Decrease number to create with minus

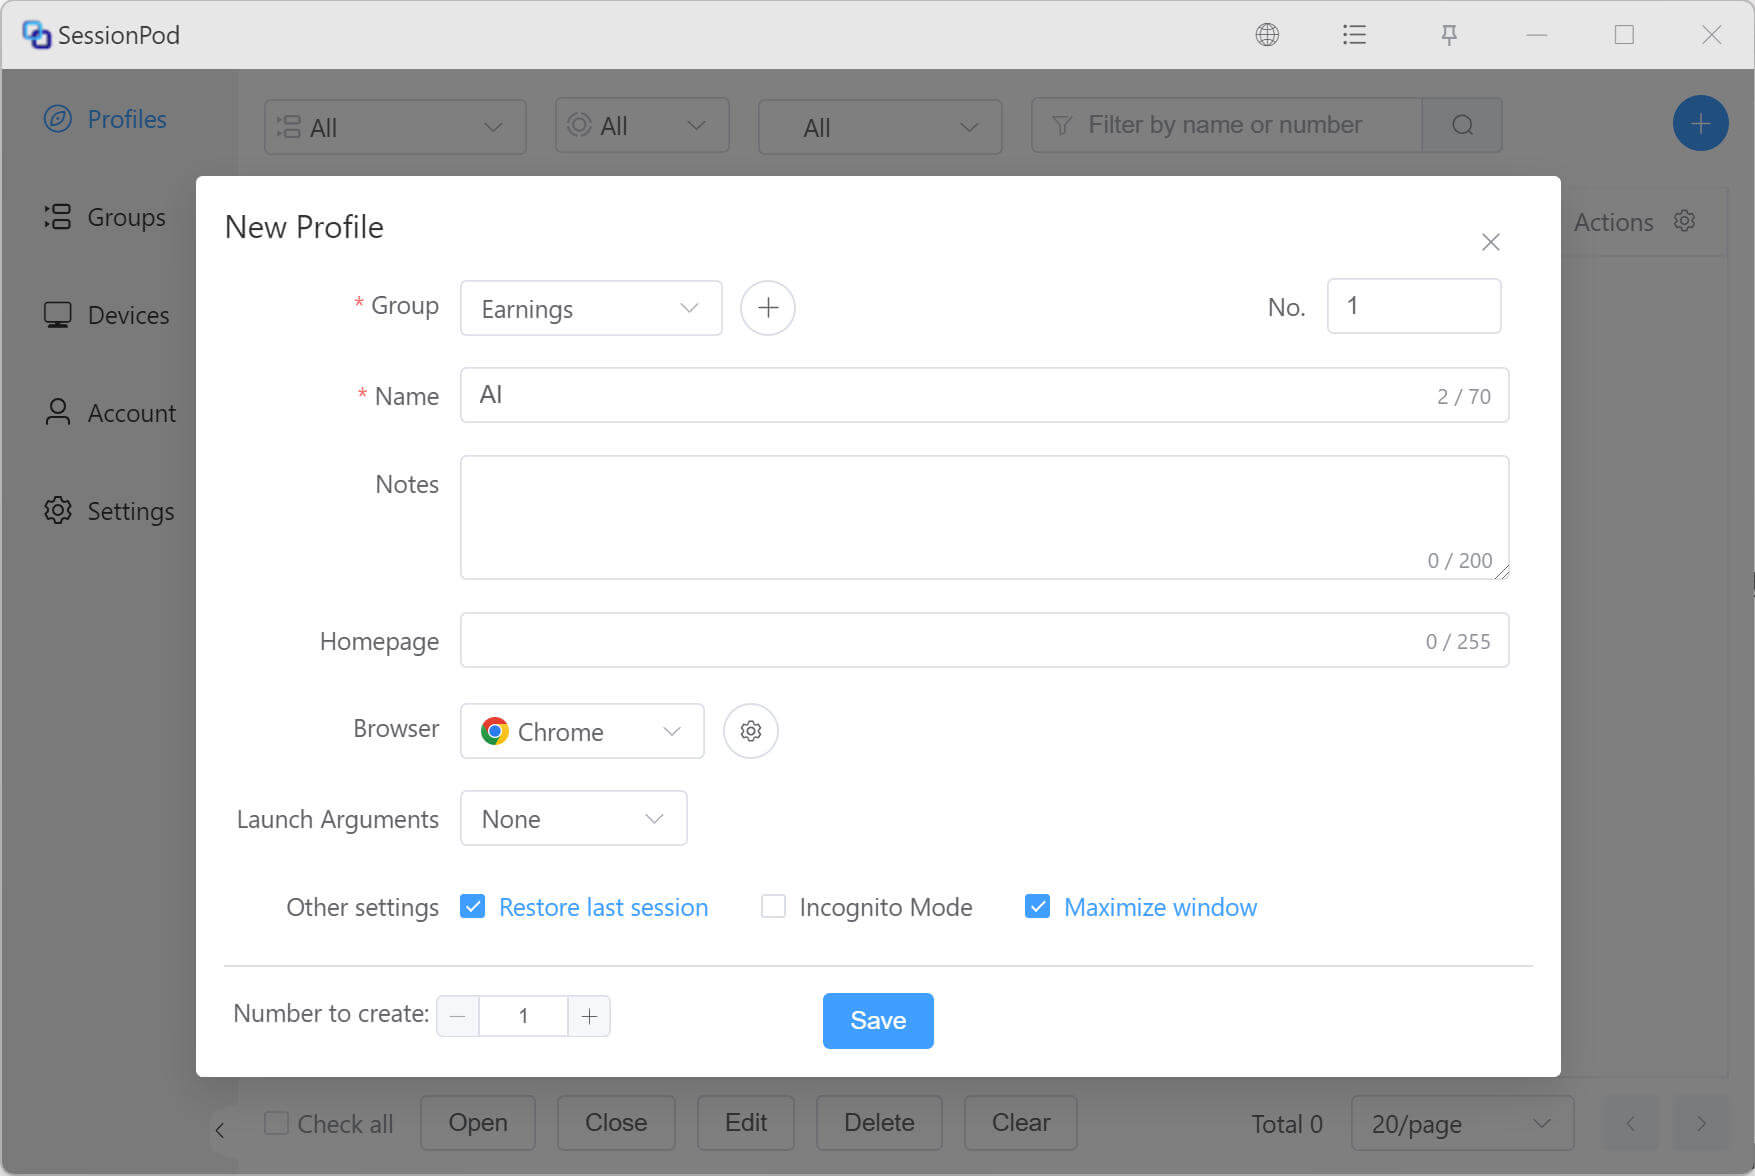(x=458, y=1016)
